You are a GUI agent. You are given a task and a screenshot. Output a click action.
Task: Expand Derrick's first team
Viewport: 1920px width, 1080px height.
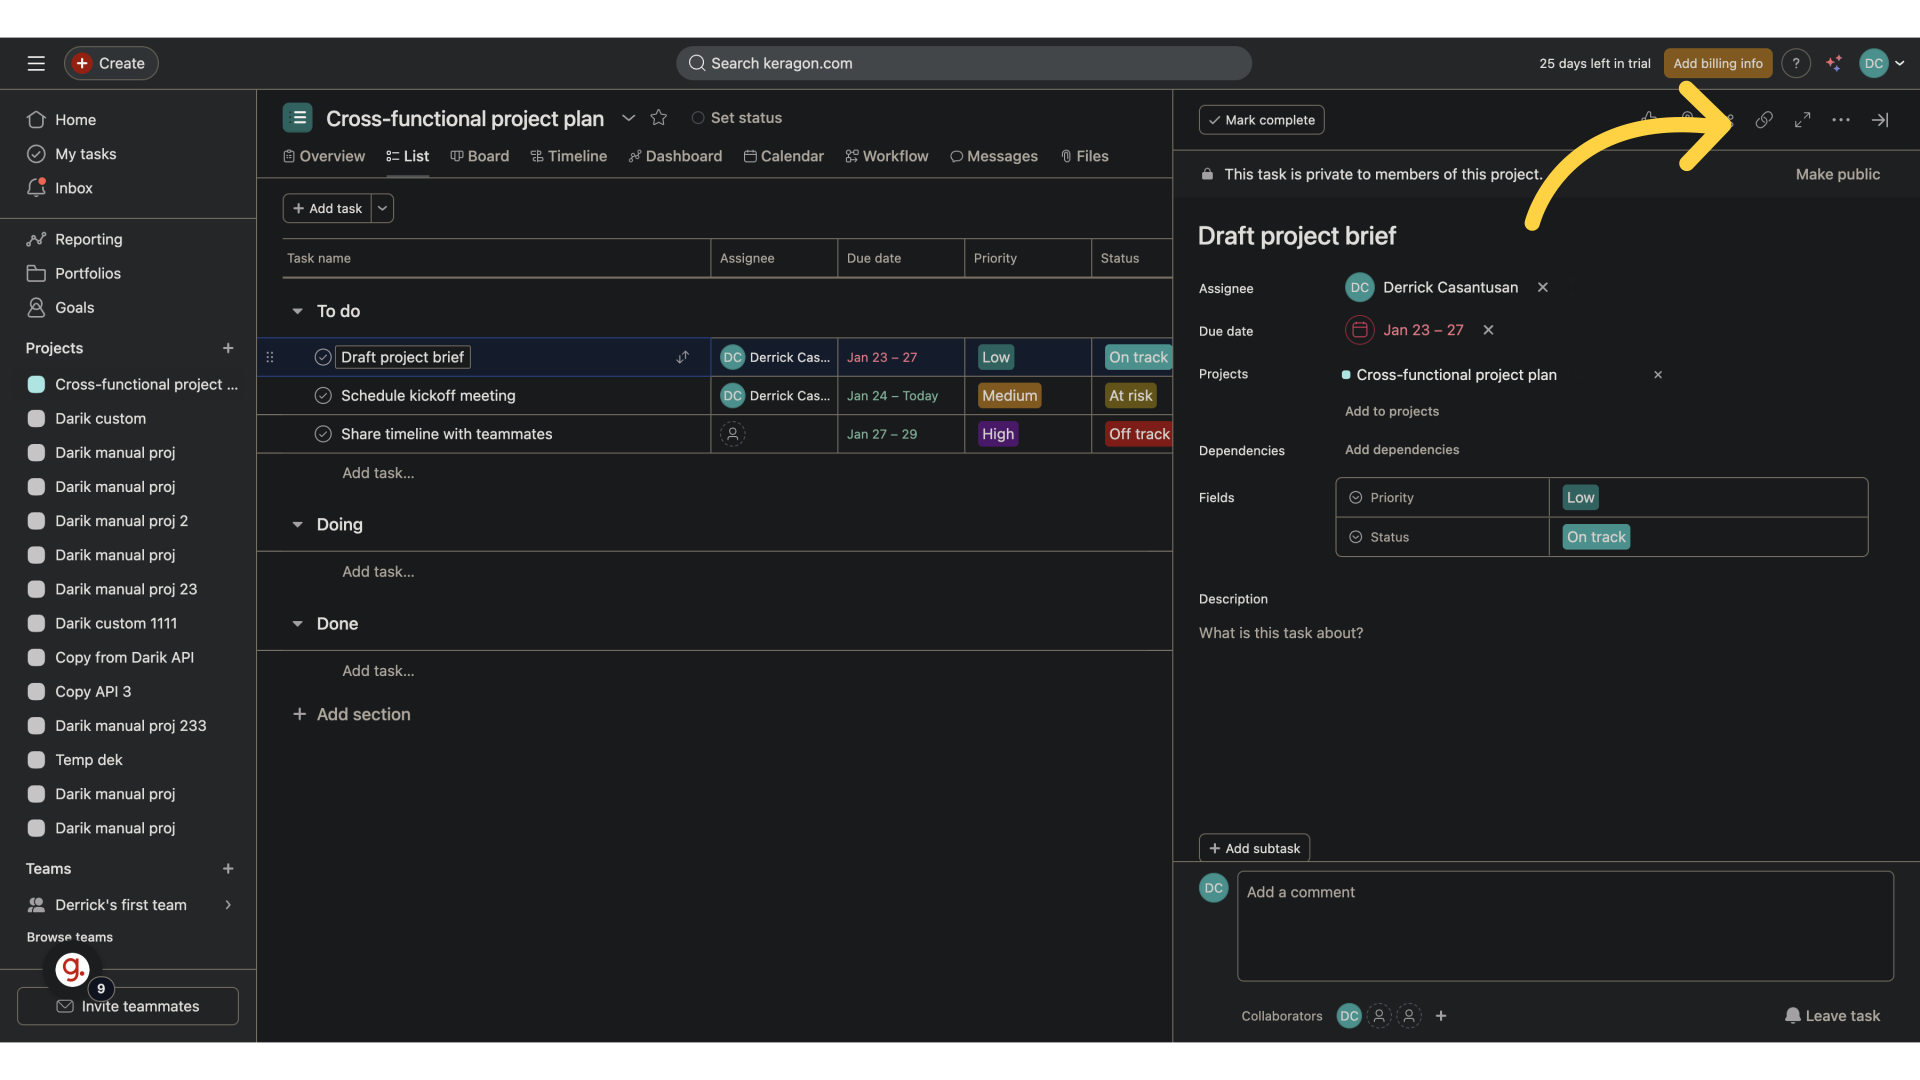pos(228,905)
